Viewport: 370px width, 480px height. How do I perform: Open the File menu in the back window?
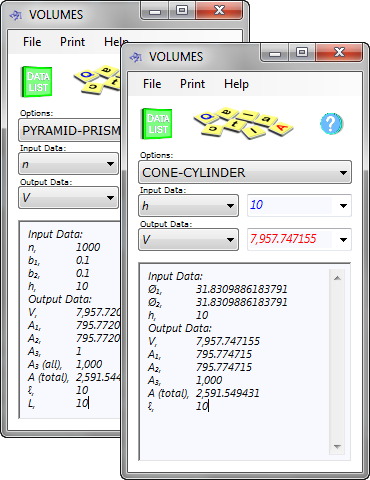(x=32, y=42)
